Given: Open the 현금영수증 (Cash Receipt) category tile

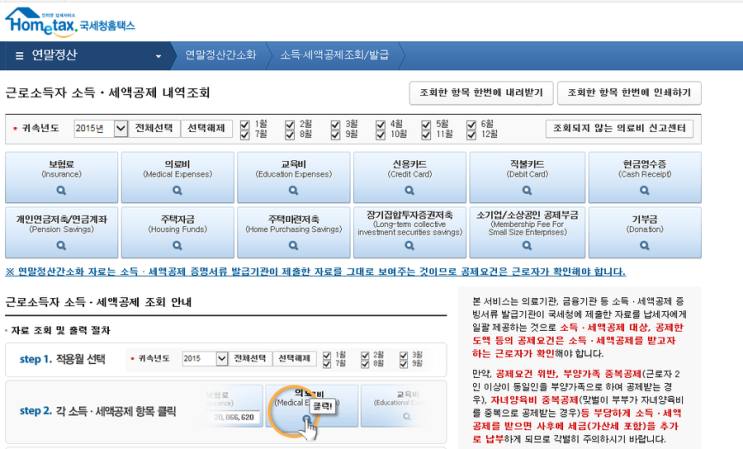Looking at the screenshot, I should 644,178.
